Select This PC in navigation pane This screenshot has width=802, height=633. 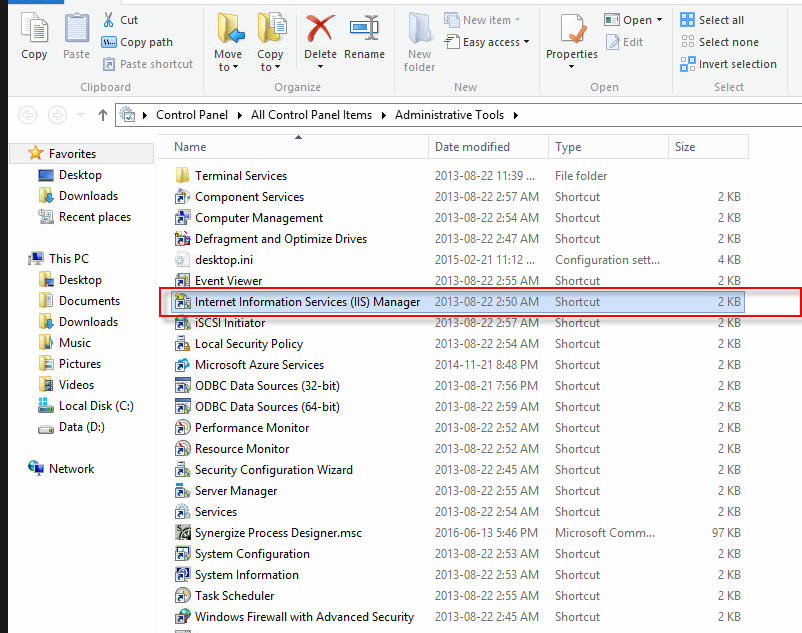(x=69, y=259)
